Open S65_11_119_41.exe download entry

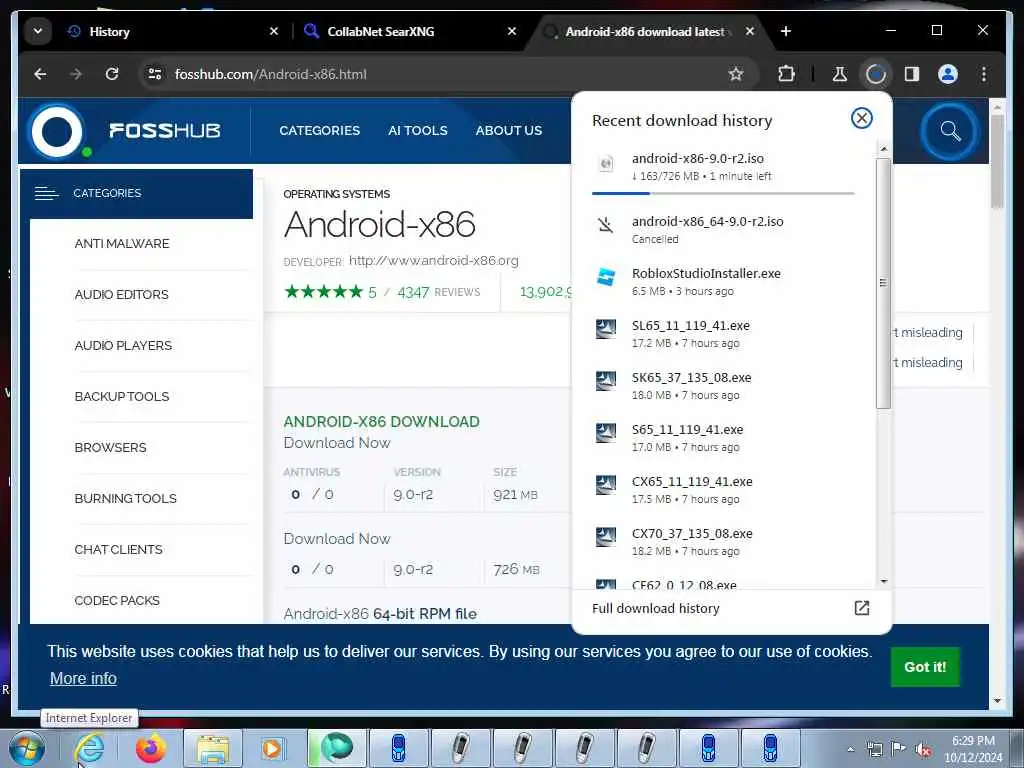point(723,438)
